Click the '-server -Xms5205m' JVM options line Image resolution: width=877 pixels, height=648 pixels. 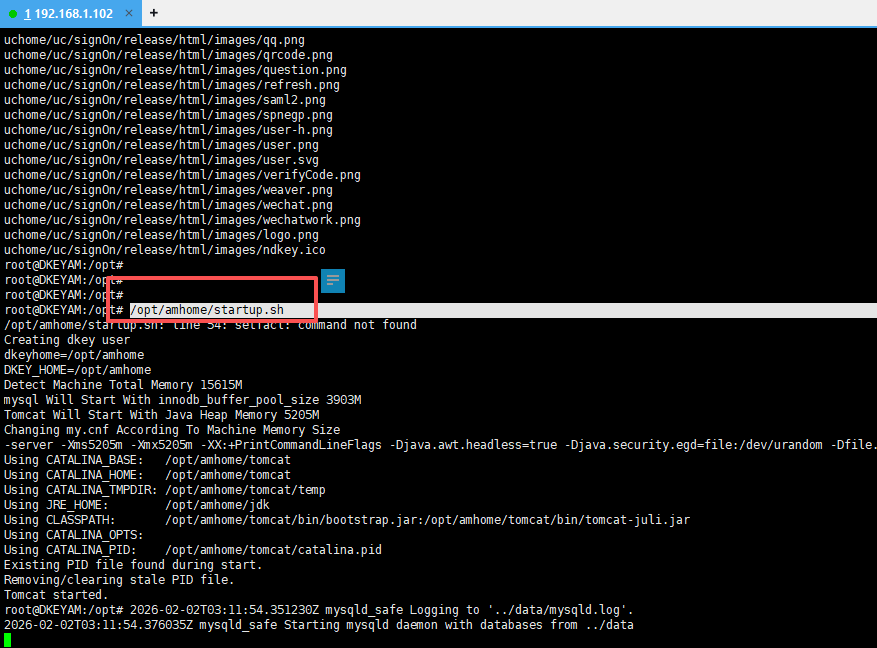tap(400, 445)
